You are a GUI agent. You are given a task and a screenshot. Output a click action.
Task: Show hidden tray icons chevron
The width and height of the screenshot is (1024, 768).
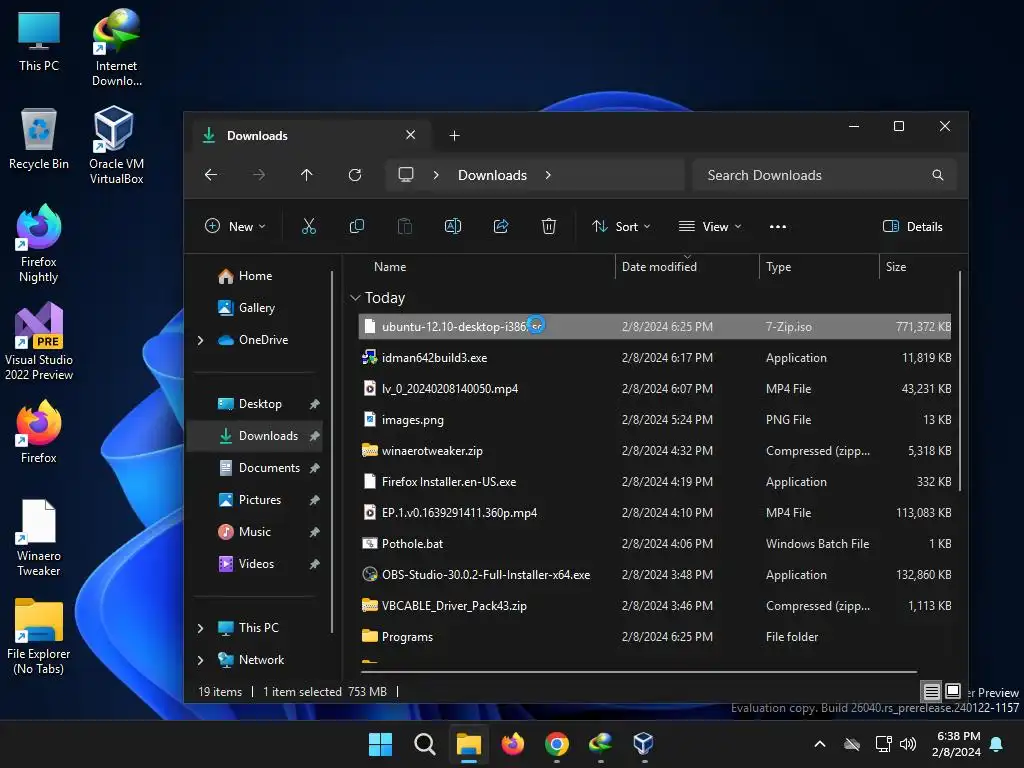(820, 744)
